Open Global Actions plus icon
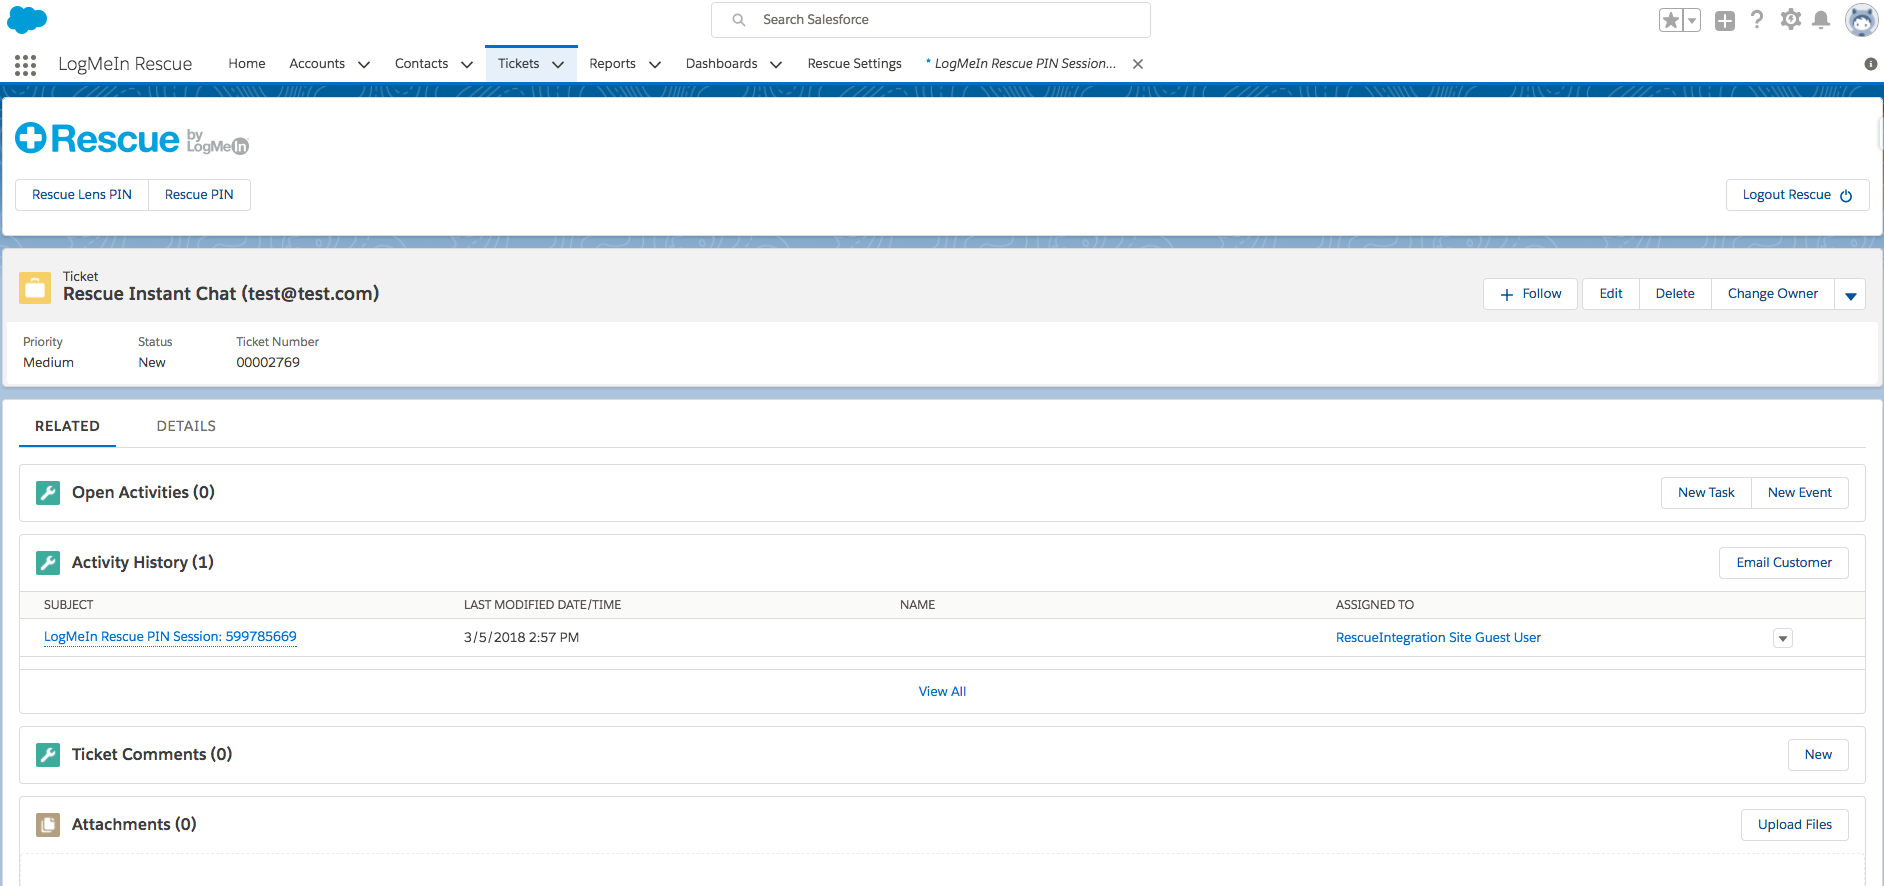Viewport: 1884px width, 886px height. click(1725, 21)
